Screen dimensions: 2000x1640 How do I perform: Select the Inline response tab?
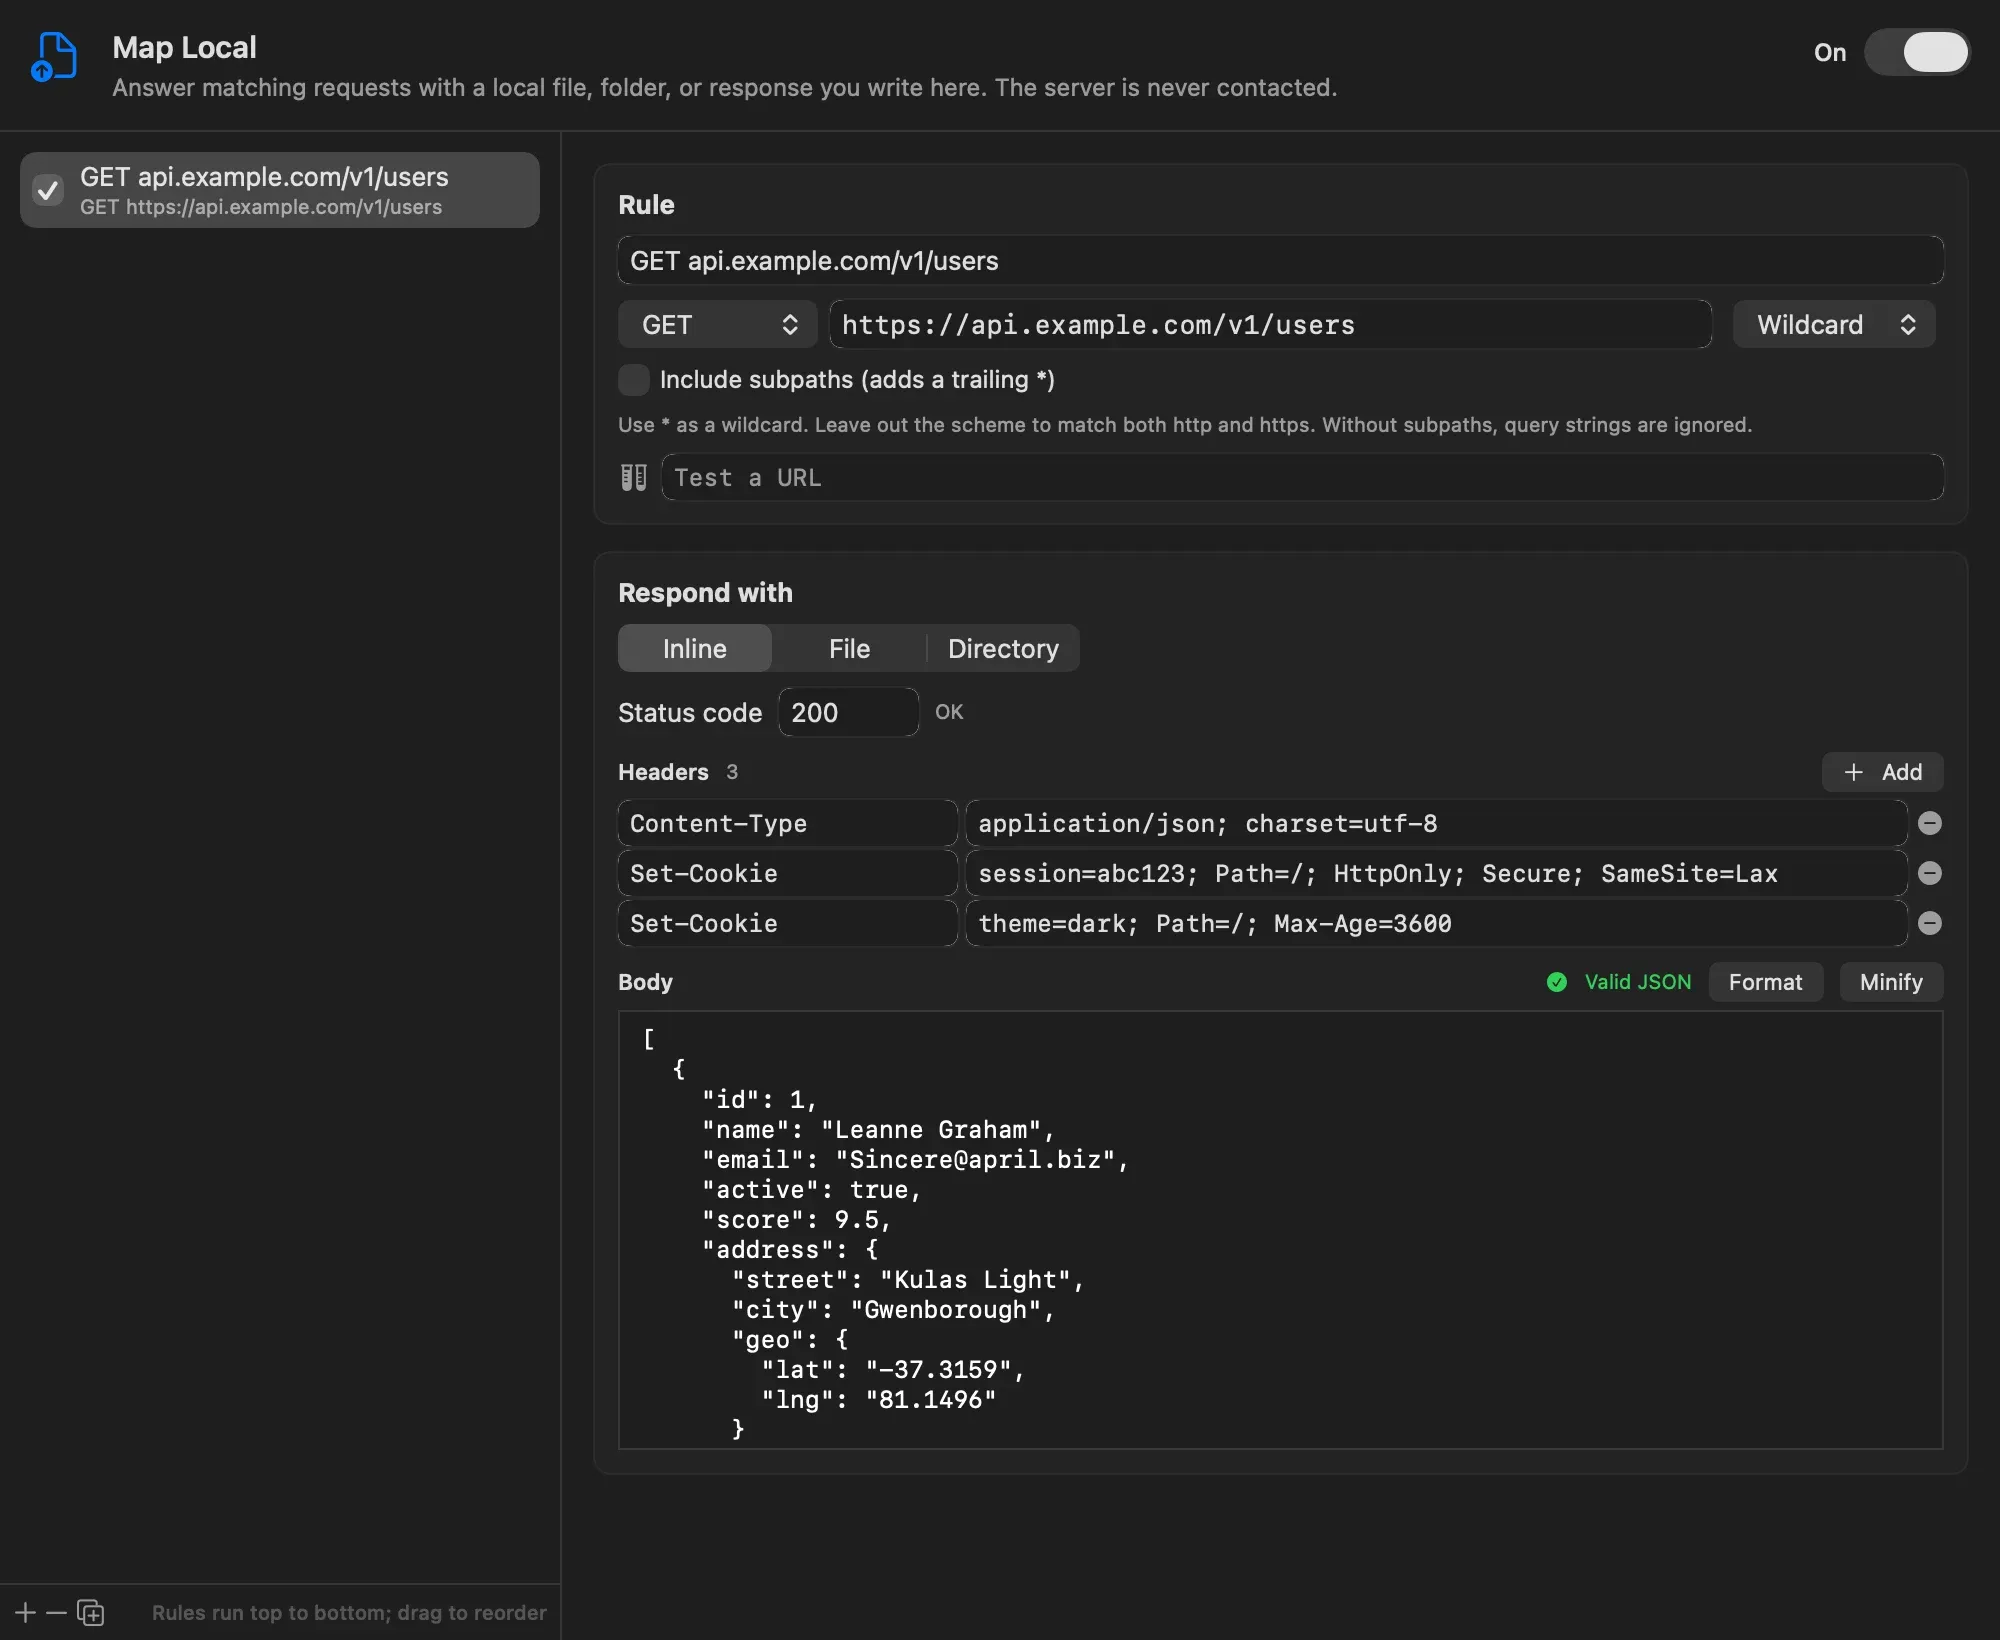(x=695, y=649)
